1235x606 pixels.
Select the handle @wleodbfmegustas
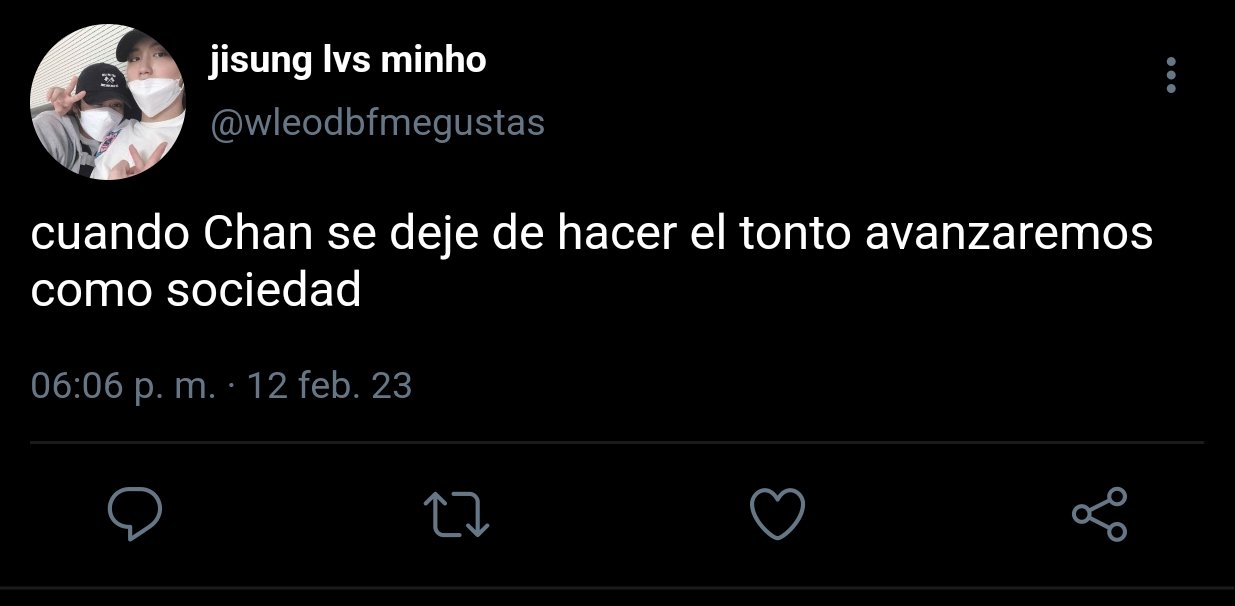(x=377, y=123)
